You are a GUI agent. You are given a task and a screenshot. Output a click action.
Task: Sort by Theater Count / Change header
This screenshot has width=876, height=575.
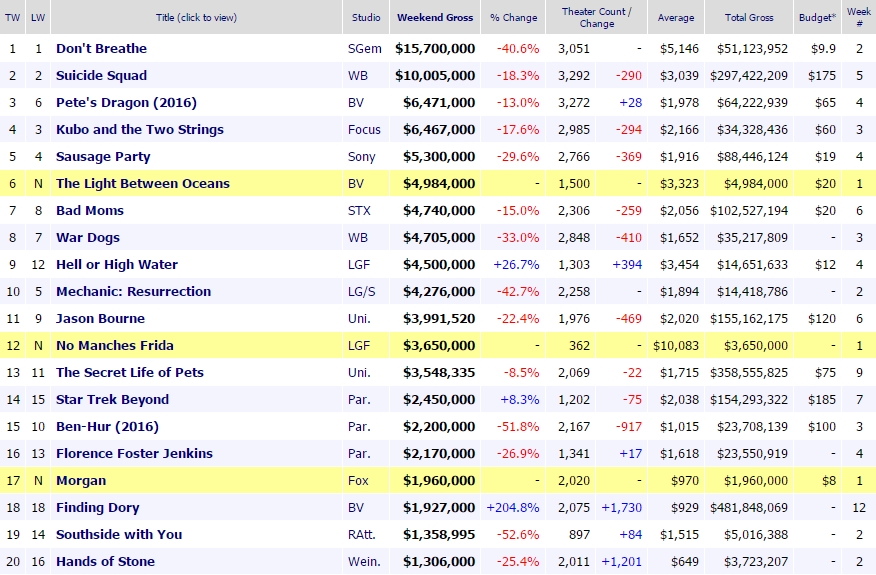597,17
